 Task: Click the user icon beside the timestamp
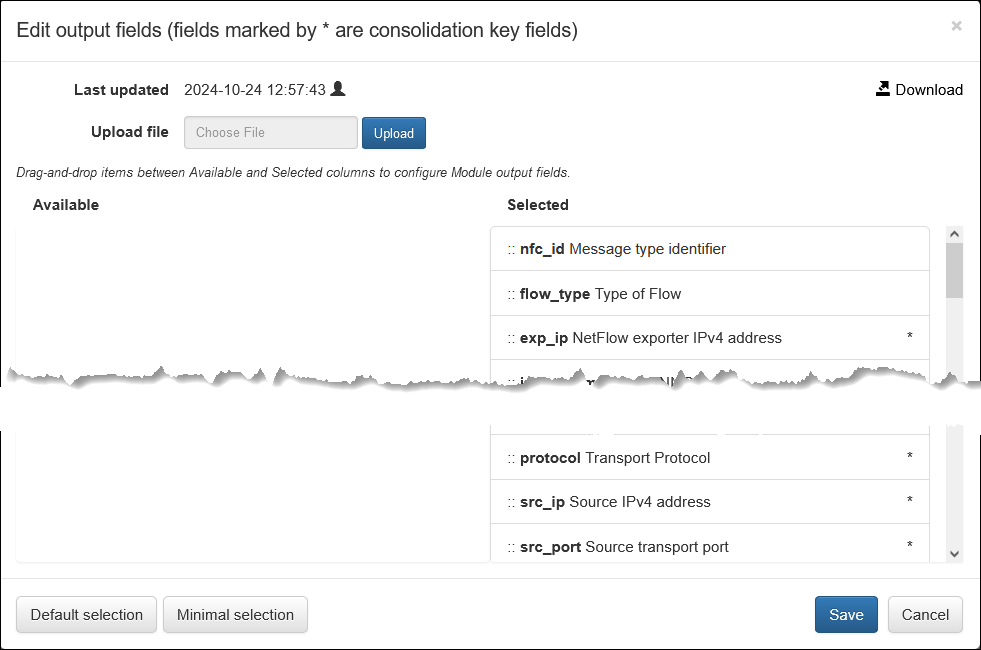tap(338, 89)
